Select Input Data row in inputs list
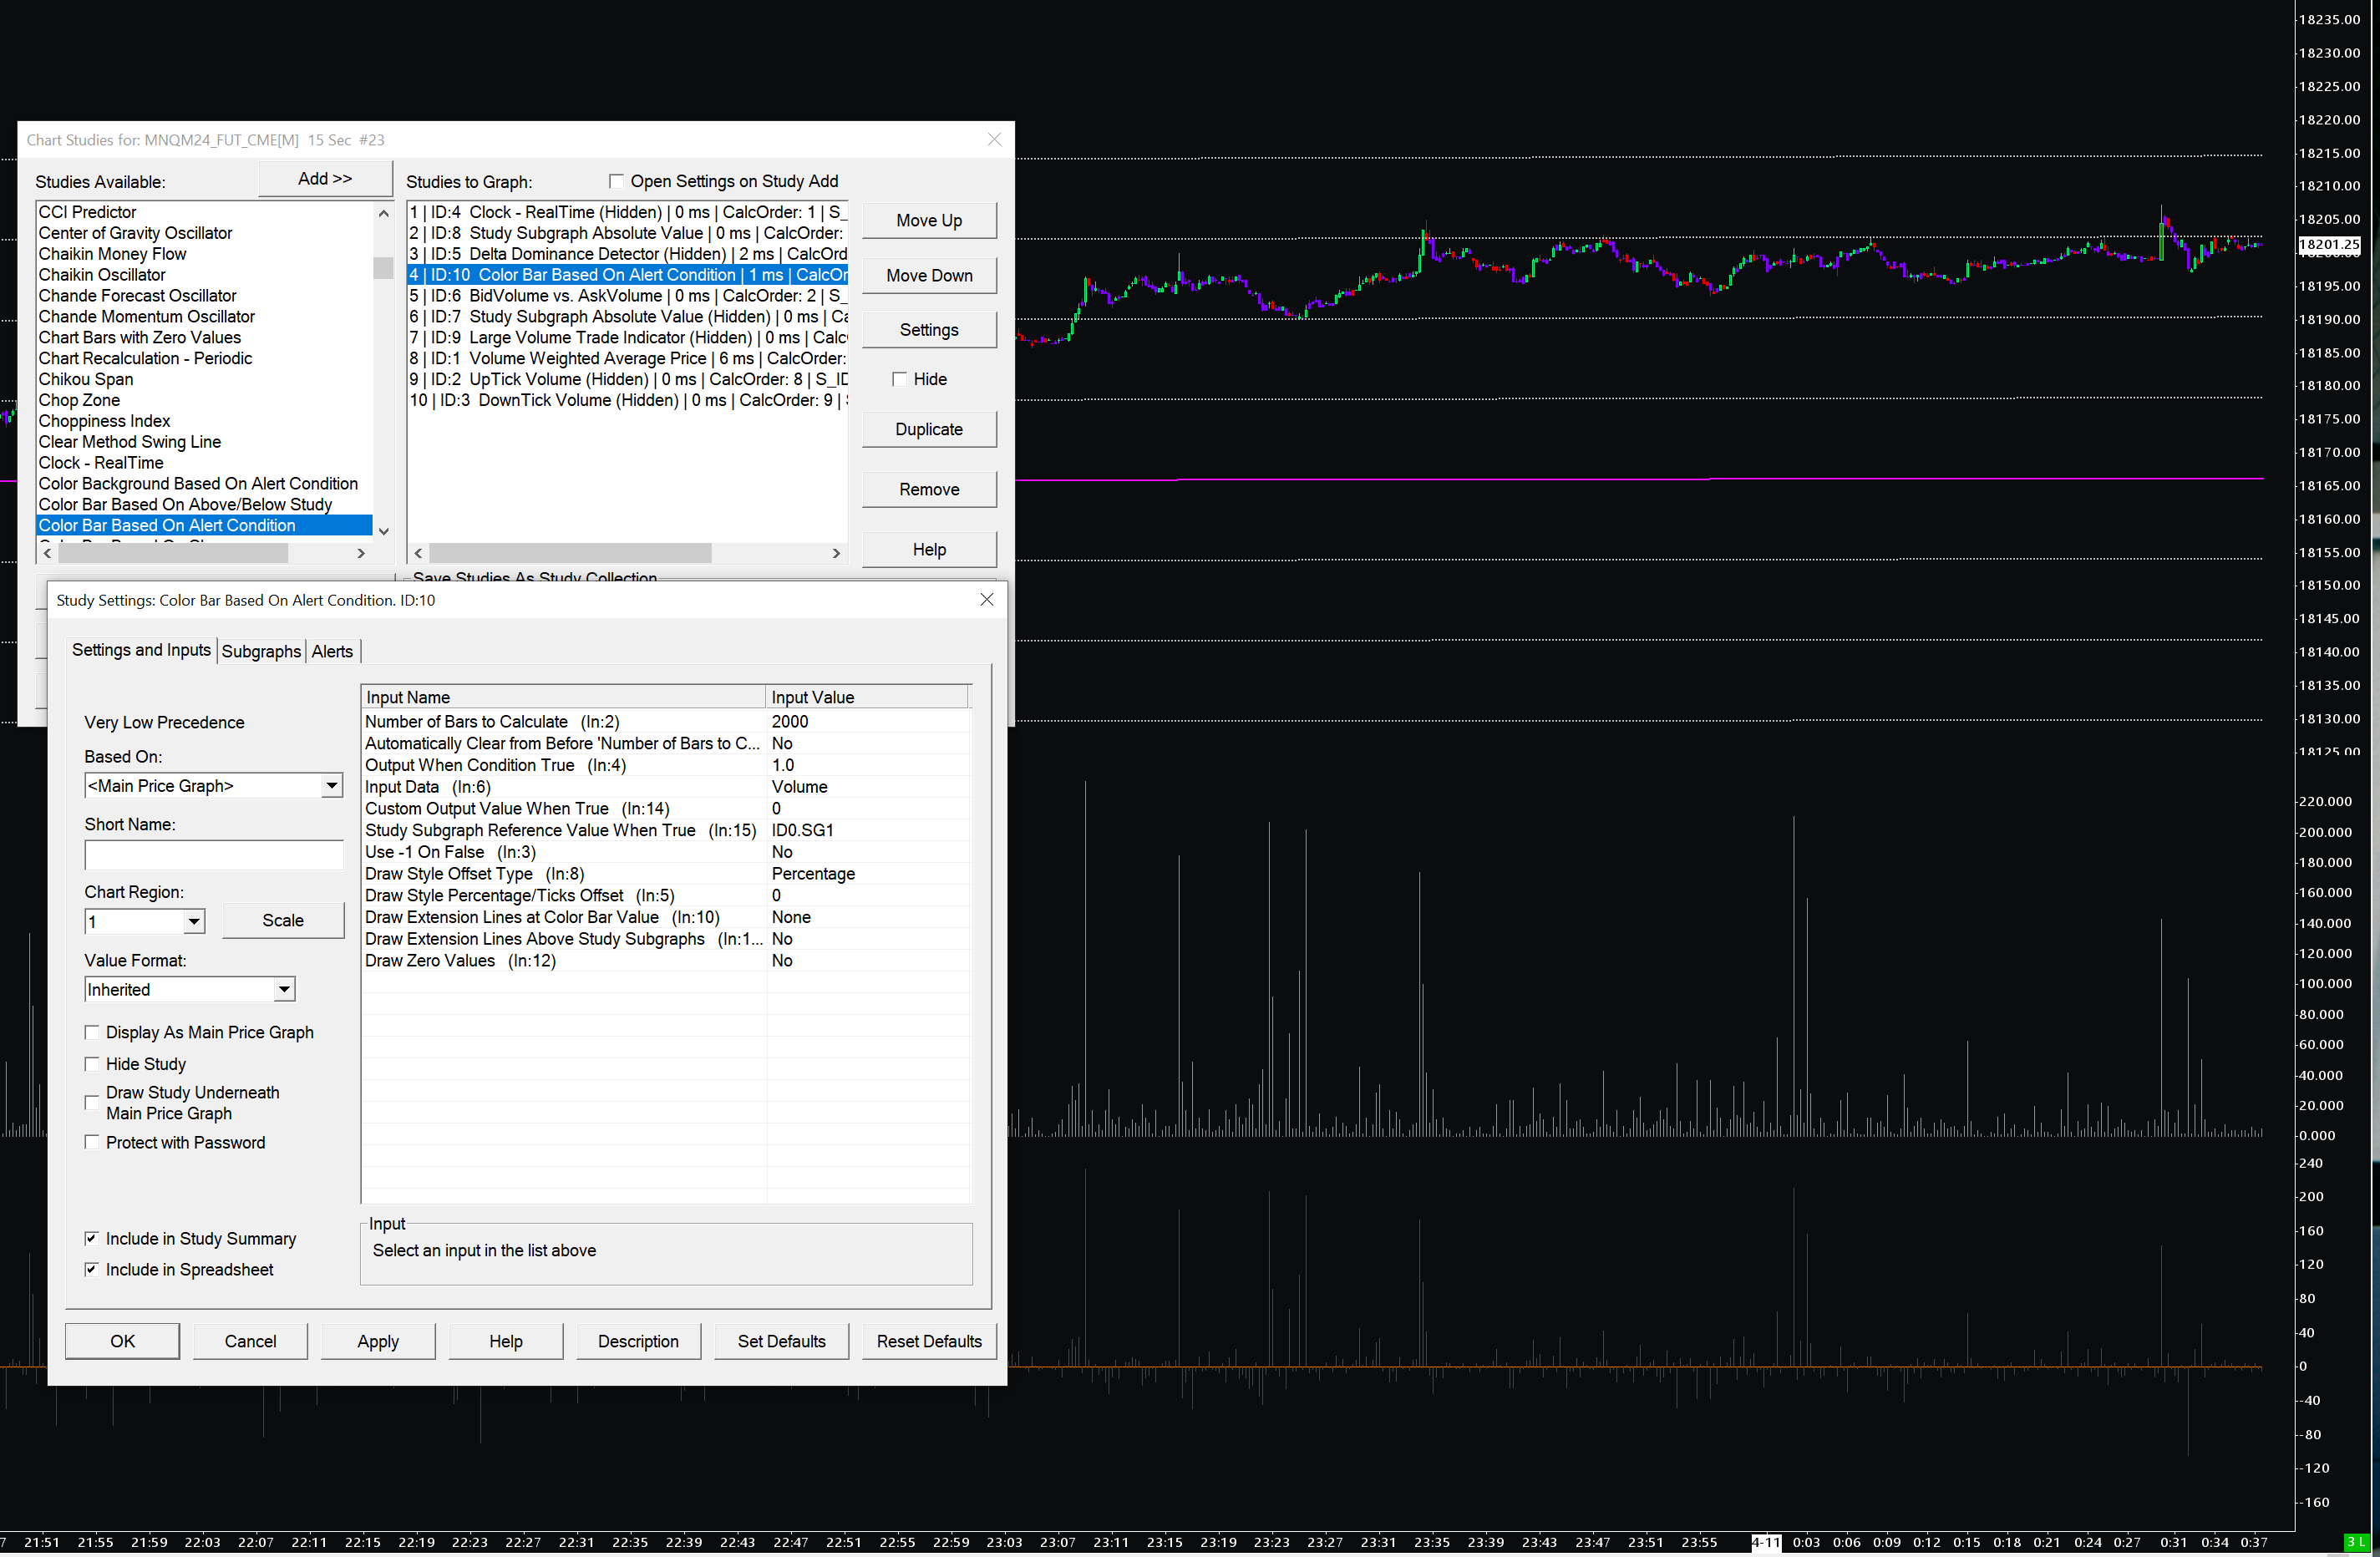Image resolution: width=2380 pixels, height=1557 pixels. [x=560, y=787]
